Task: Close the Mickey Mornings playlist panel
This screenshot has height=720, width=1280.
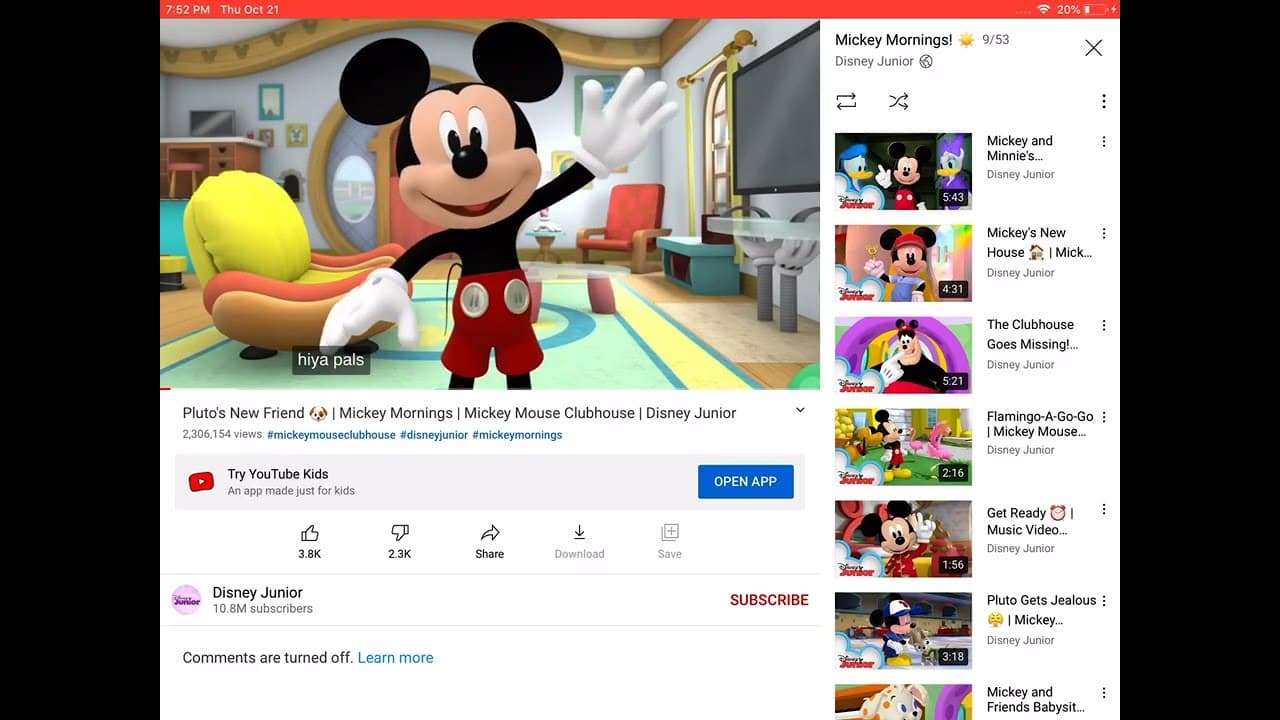Action: point(1094,48)
